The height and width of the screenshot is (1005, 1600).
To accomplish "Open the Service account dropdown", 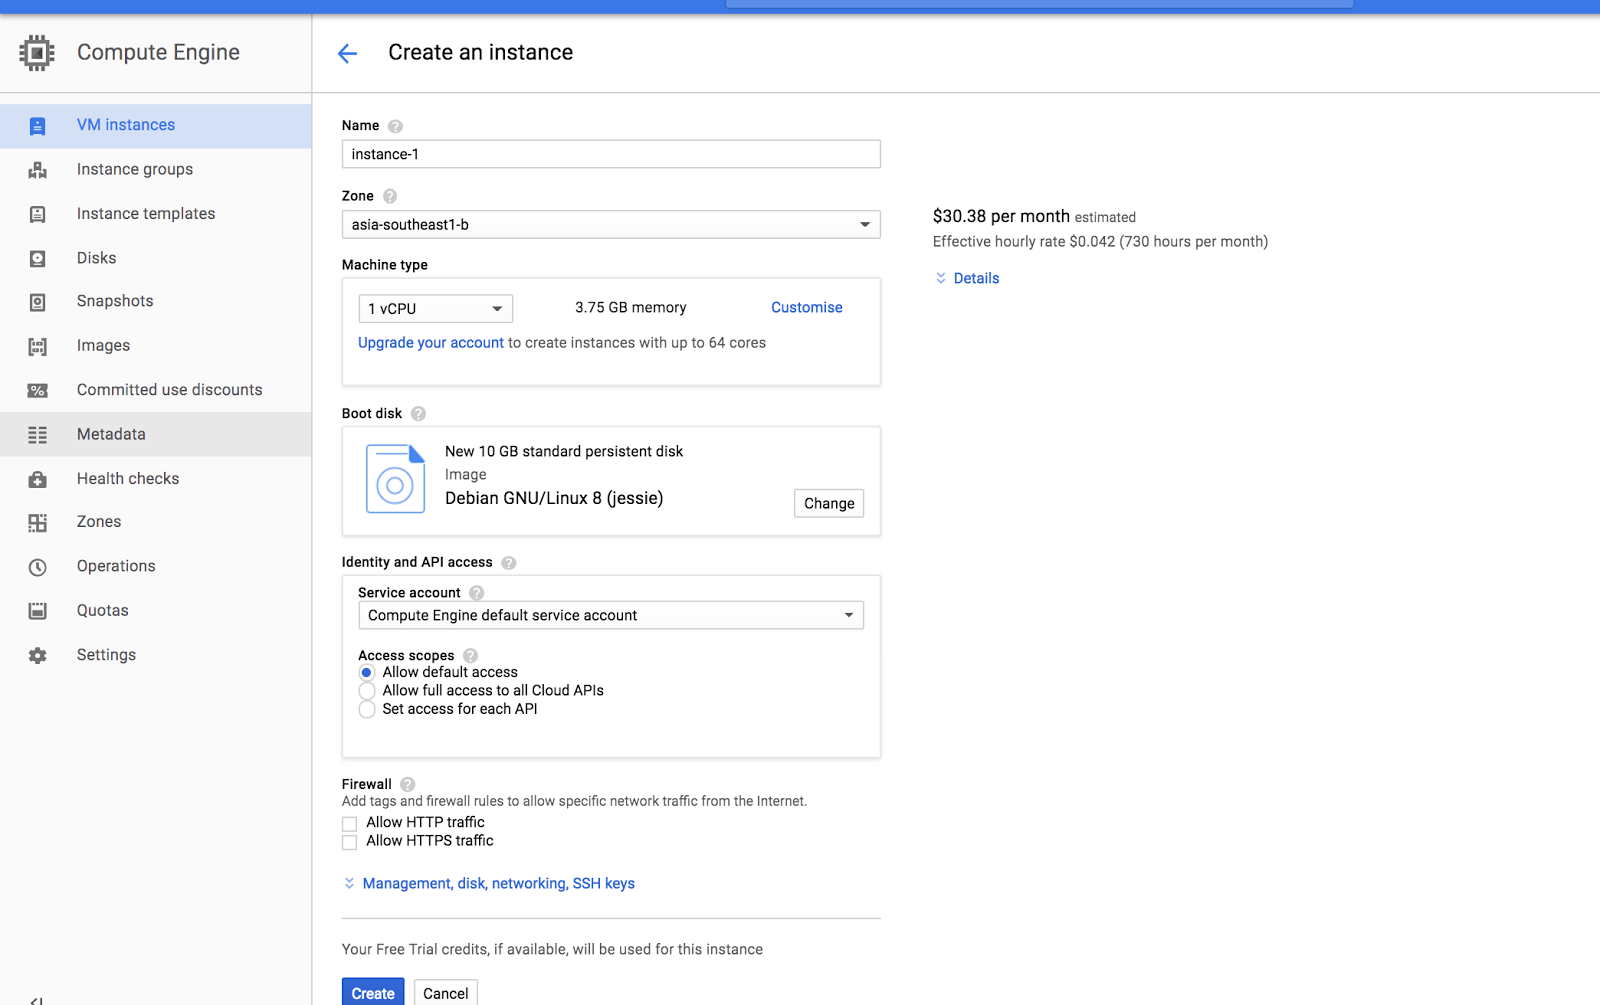I will pos(611,616).
